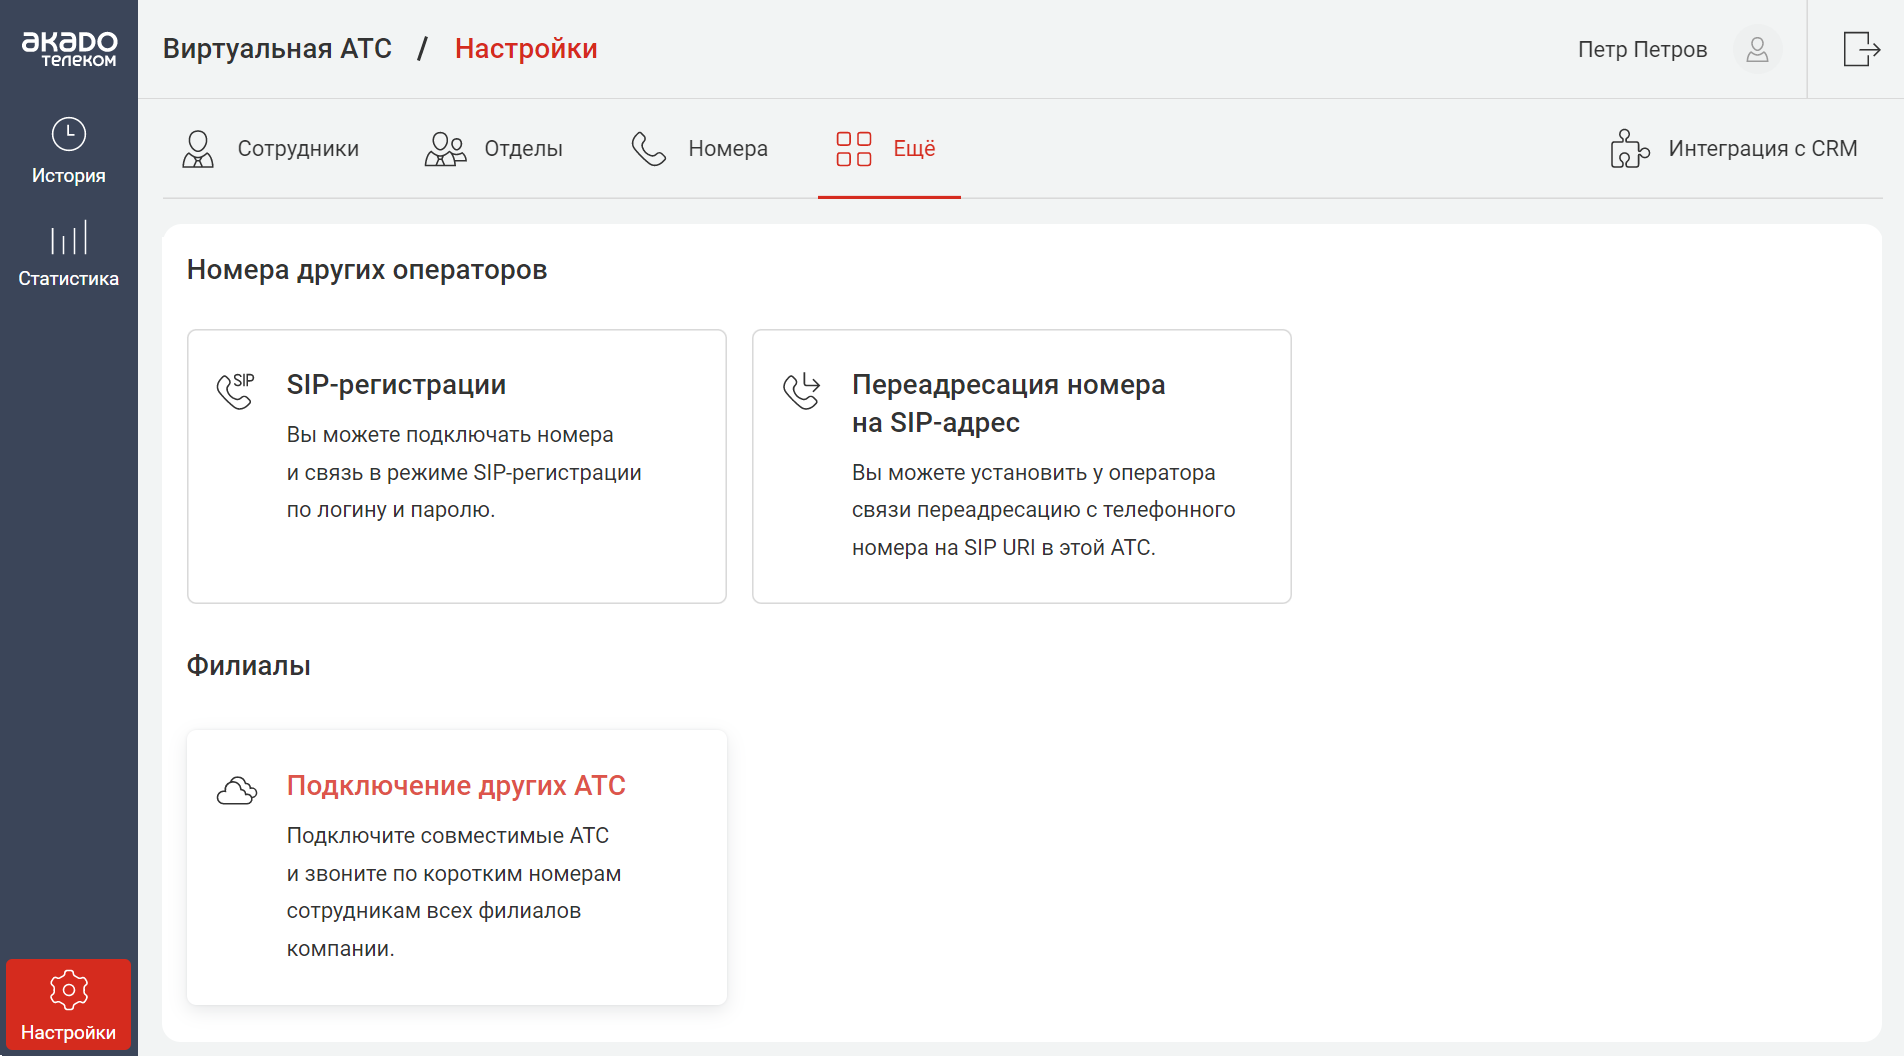Click Виртуальная АТС breadcrumb
This screenshot has width=1904, height=1056.
pyautogui.click(x=277, y=49)
